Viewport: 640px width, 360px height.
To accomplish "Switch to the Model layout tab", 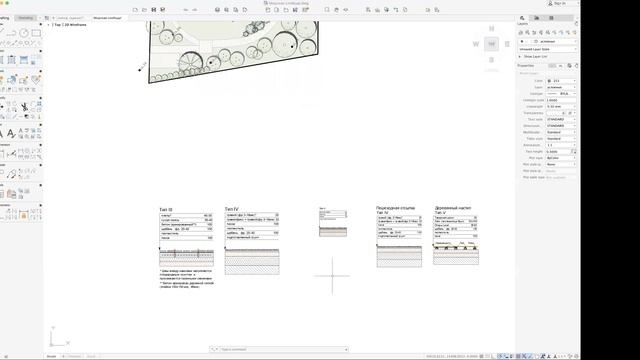I will pyautogui.click(x=51, y=356).
